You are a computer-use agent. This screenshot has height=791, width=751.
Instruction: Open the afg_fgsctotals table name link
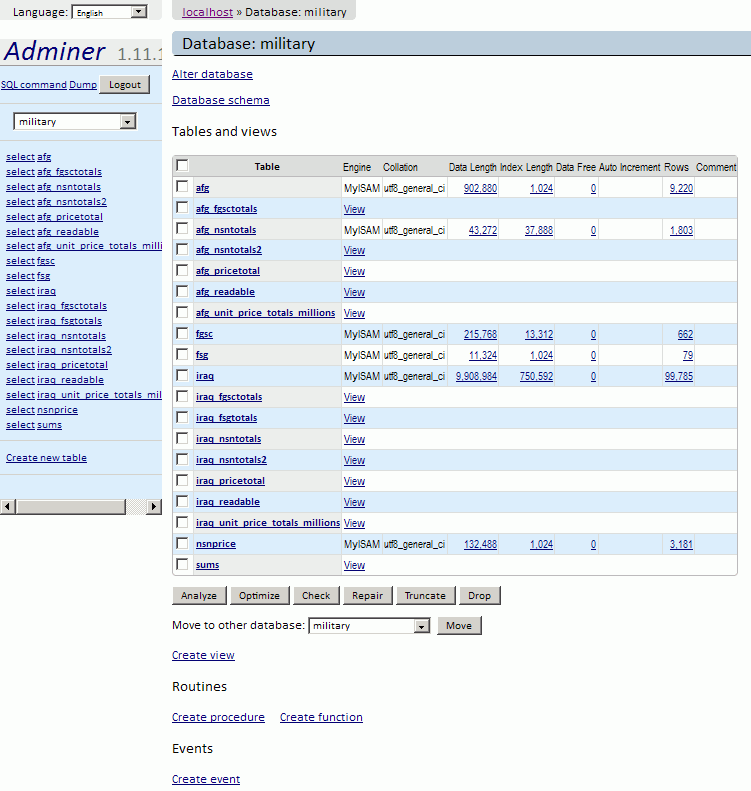[x=226, y=209]
